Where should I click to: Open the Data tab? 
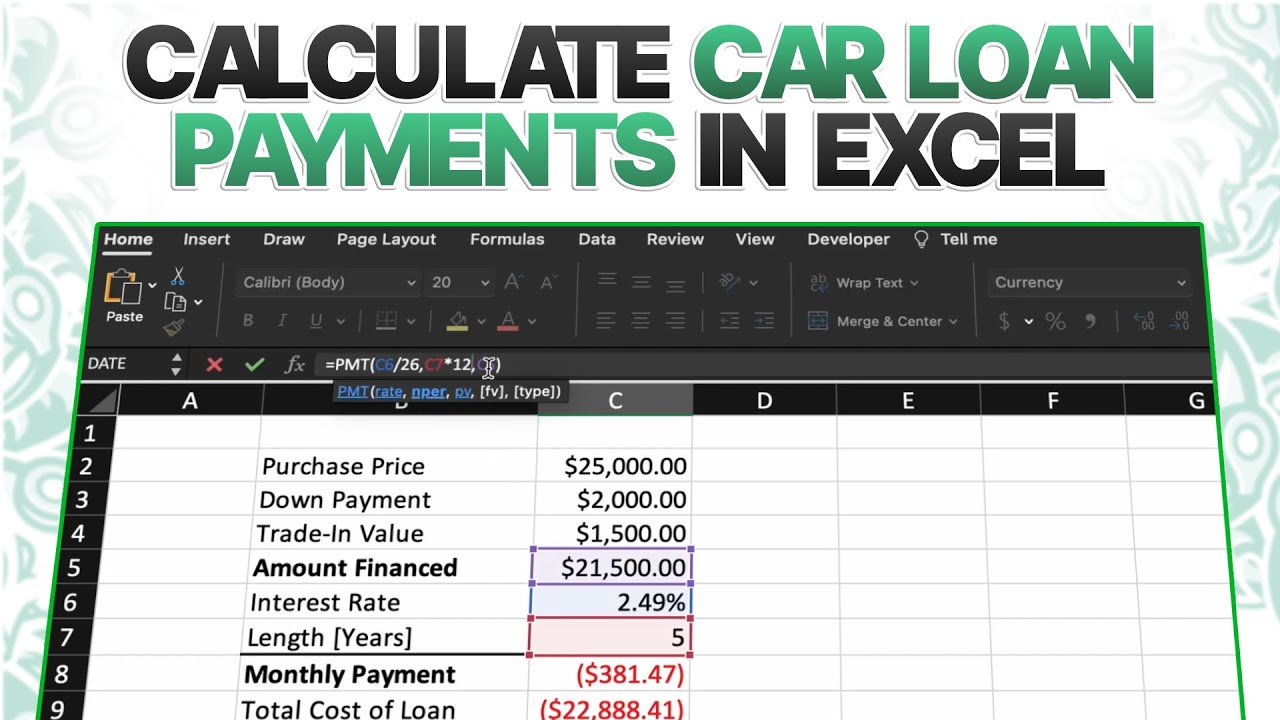point(597,239)
